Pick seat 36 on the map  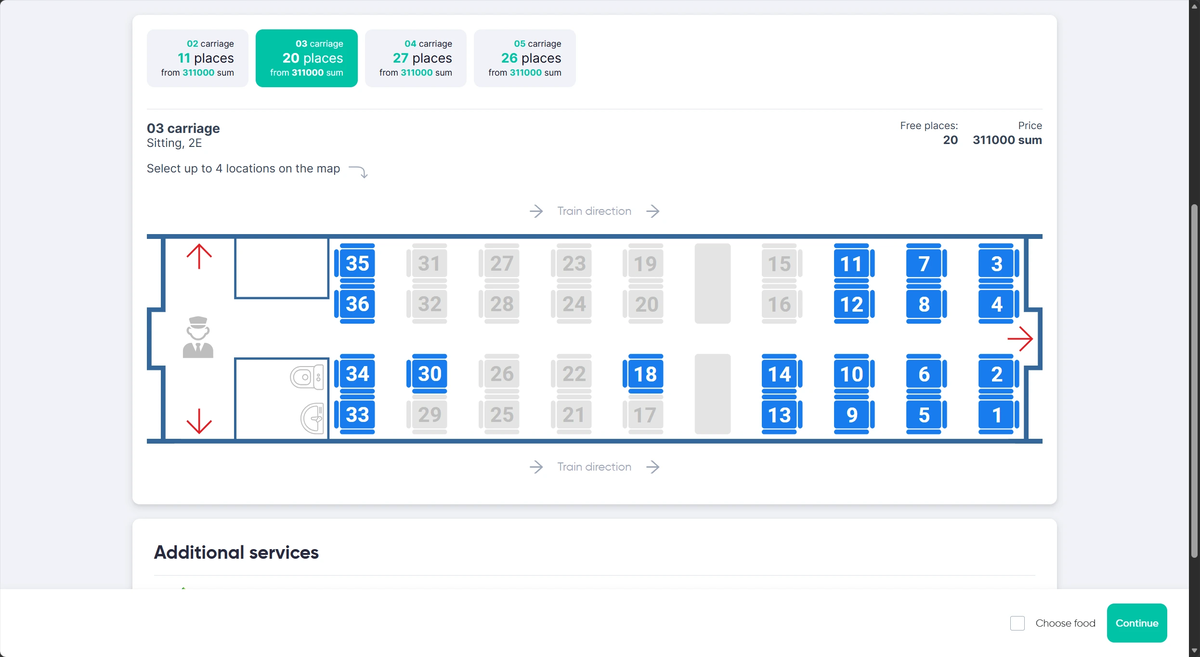[x=357, y=304]
